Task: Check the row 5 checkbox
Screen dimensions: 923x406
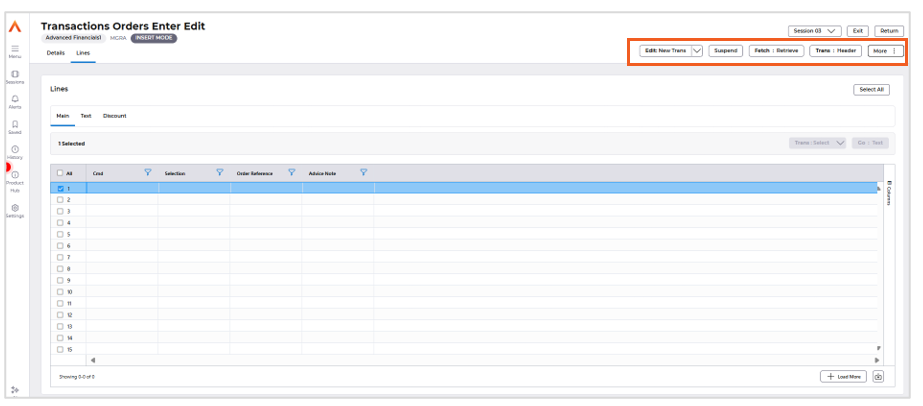Action: 60,234
